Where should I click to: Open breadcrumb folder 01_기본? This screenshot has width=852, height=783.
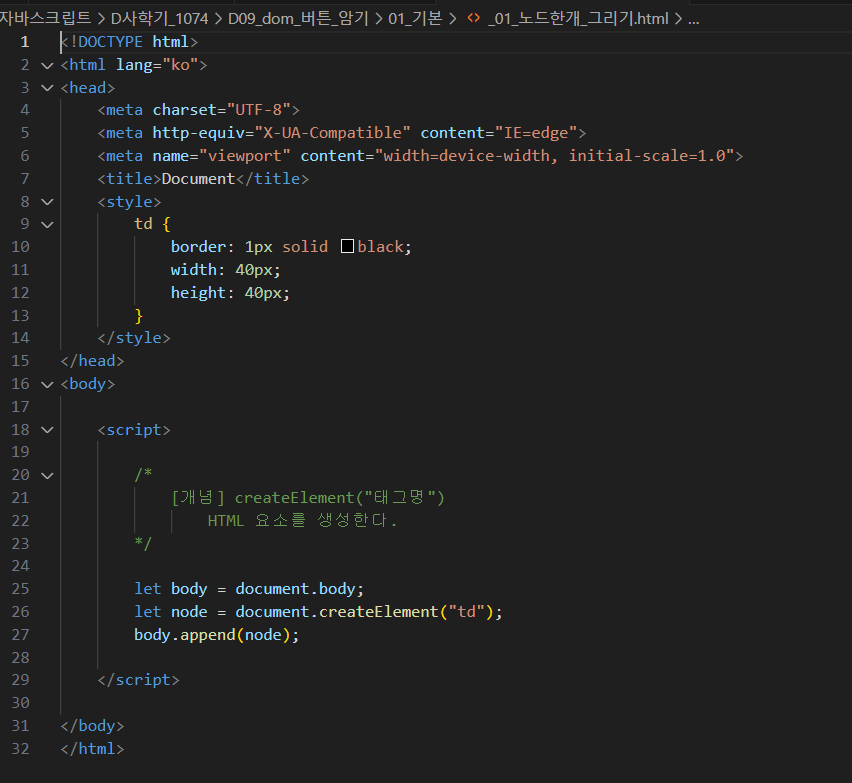[415, 19]
